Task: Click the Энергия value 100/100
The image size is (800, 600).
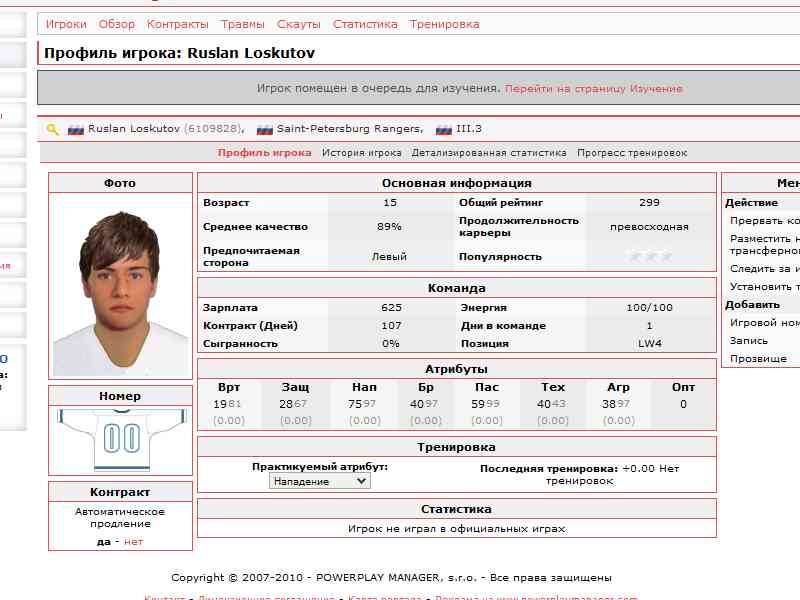Action: 649,308
